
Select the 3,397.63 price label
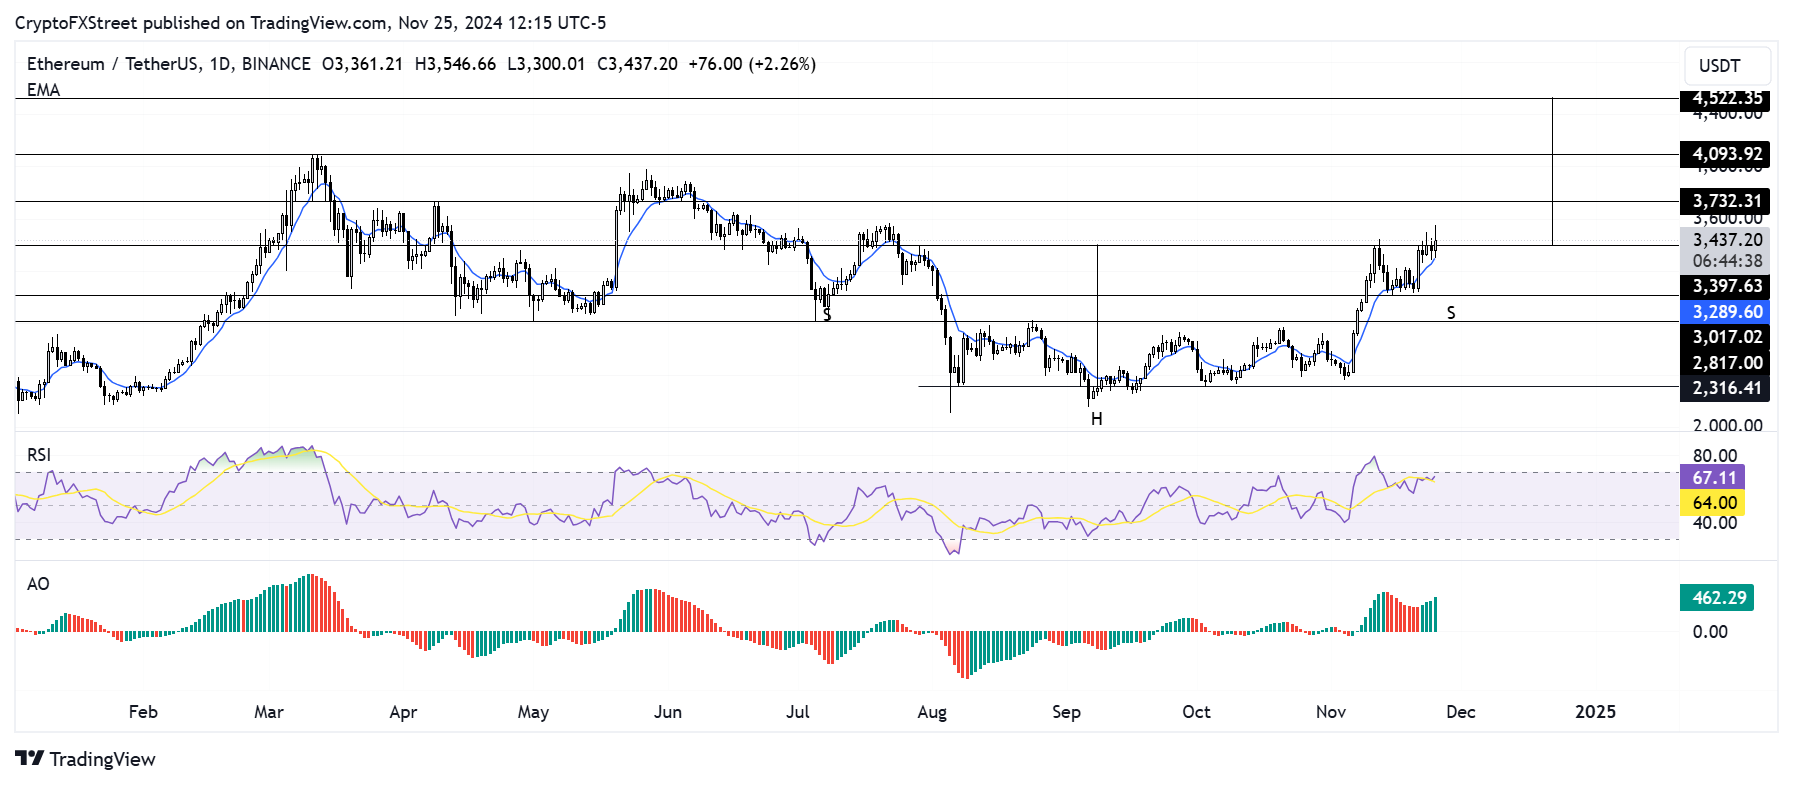(1725, 286)
